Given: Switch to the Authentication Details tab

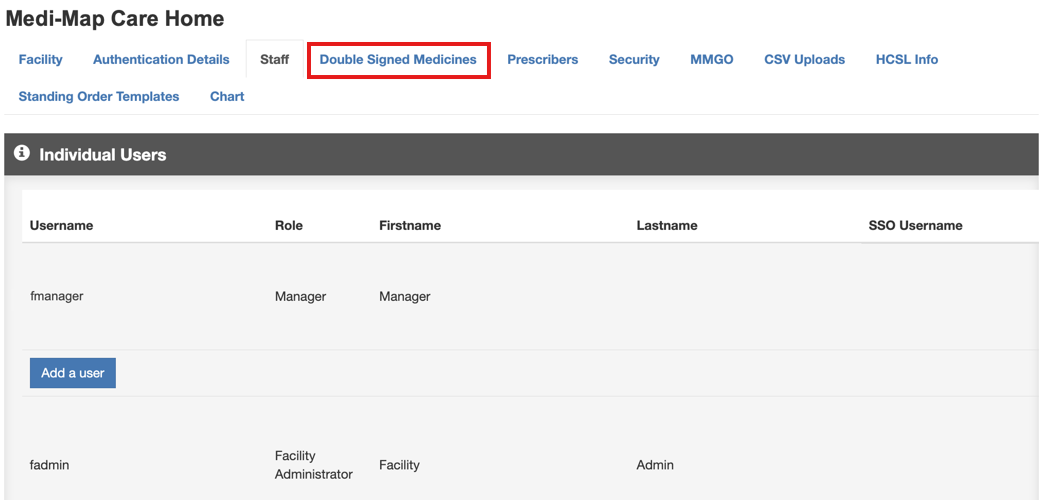Looking at the screenshot, I should tap(161, 60).
